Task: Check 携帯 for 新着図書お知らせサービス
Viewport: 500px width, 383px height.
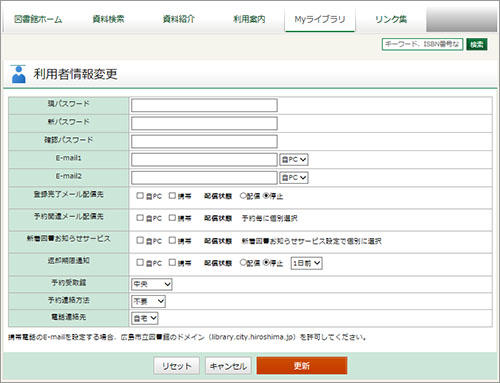Action: coord(172,240)
